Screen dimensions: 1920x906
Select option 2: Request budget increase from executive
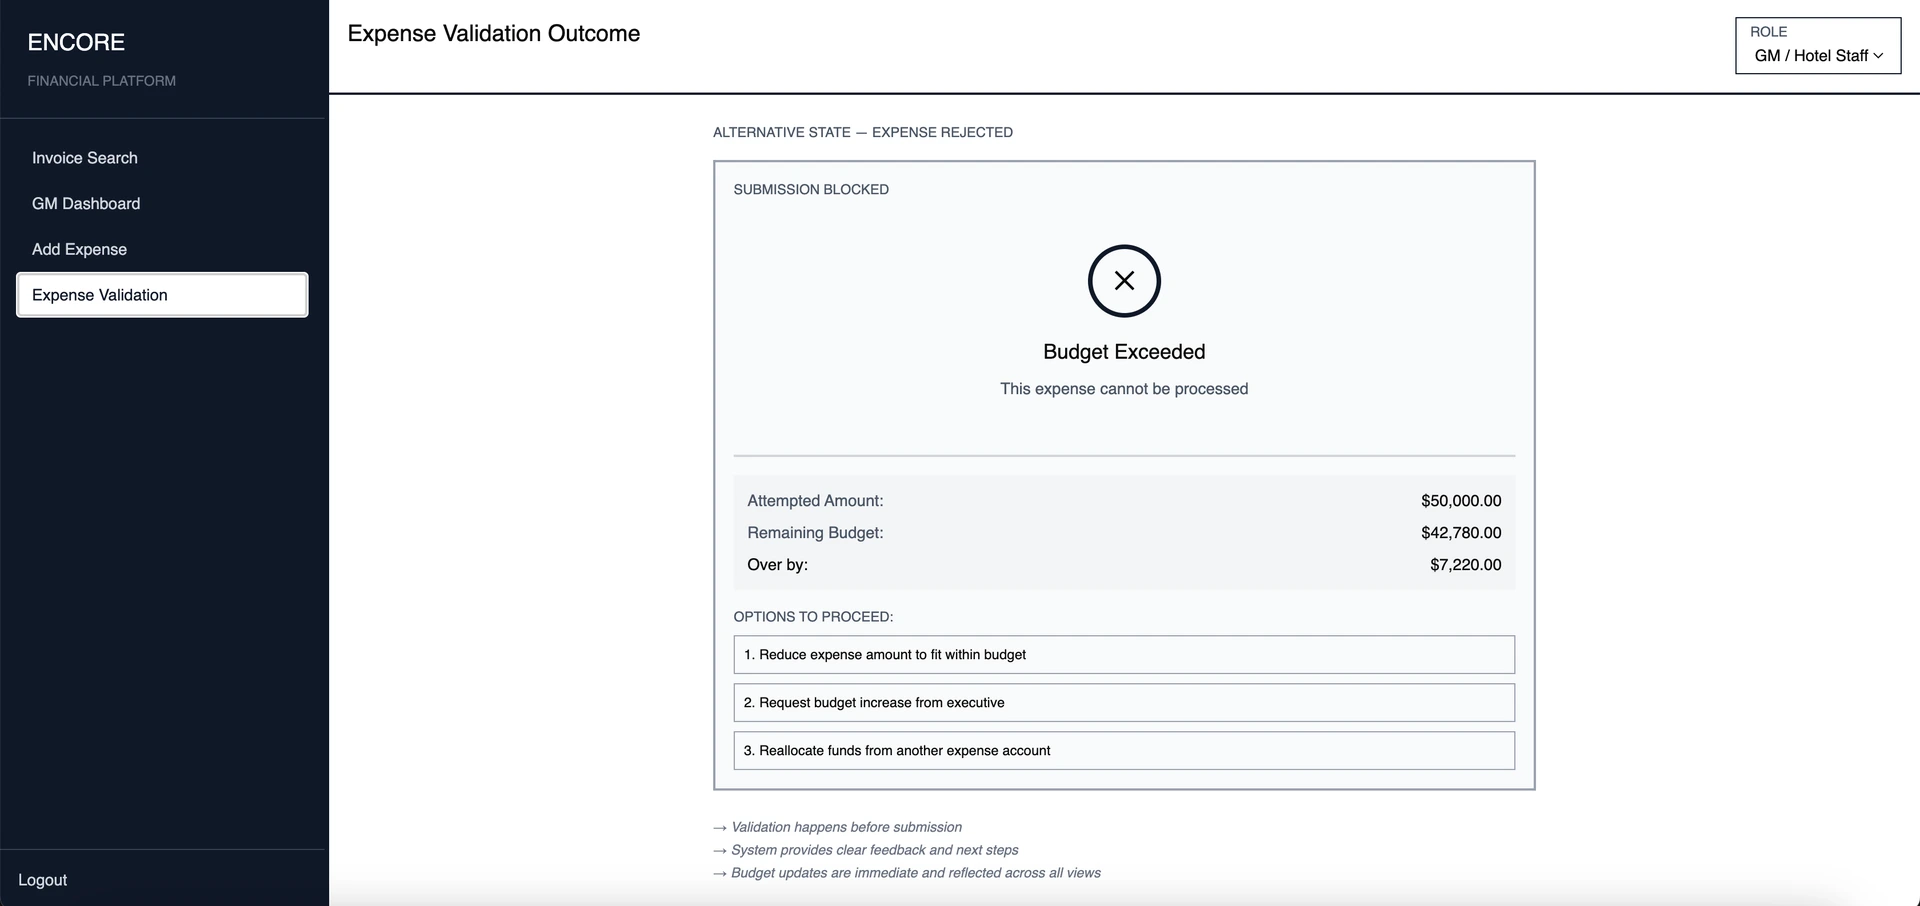(1123, 702)
